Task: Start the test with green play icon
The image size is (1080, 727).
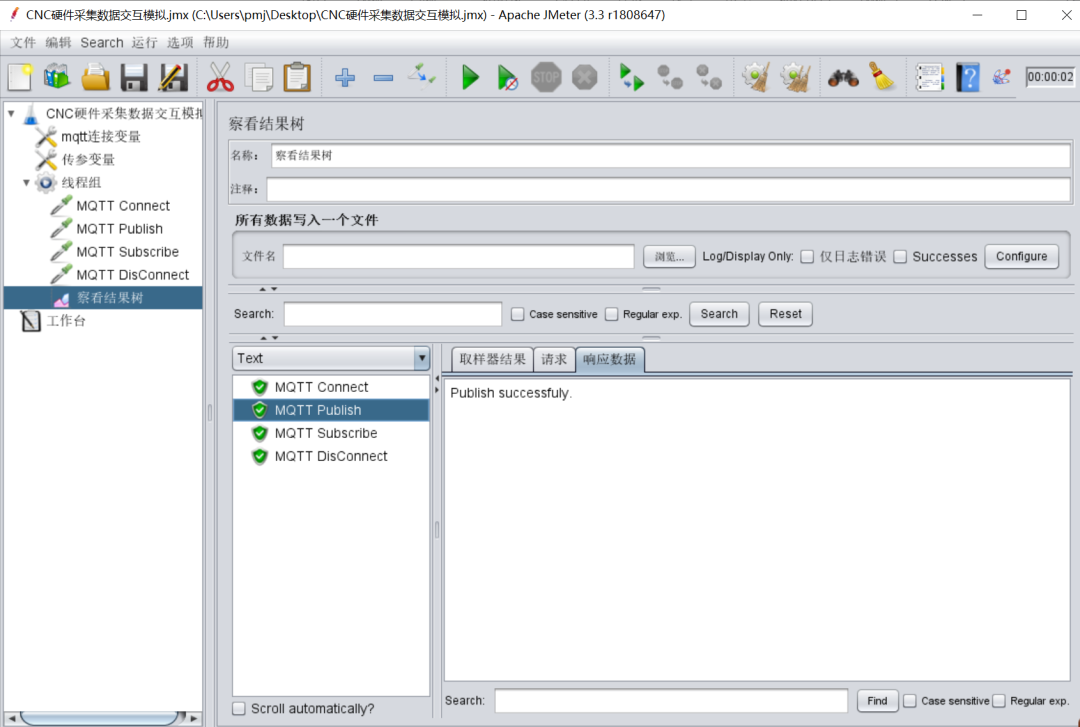Action: tap(470, 77)
